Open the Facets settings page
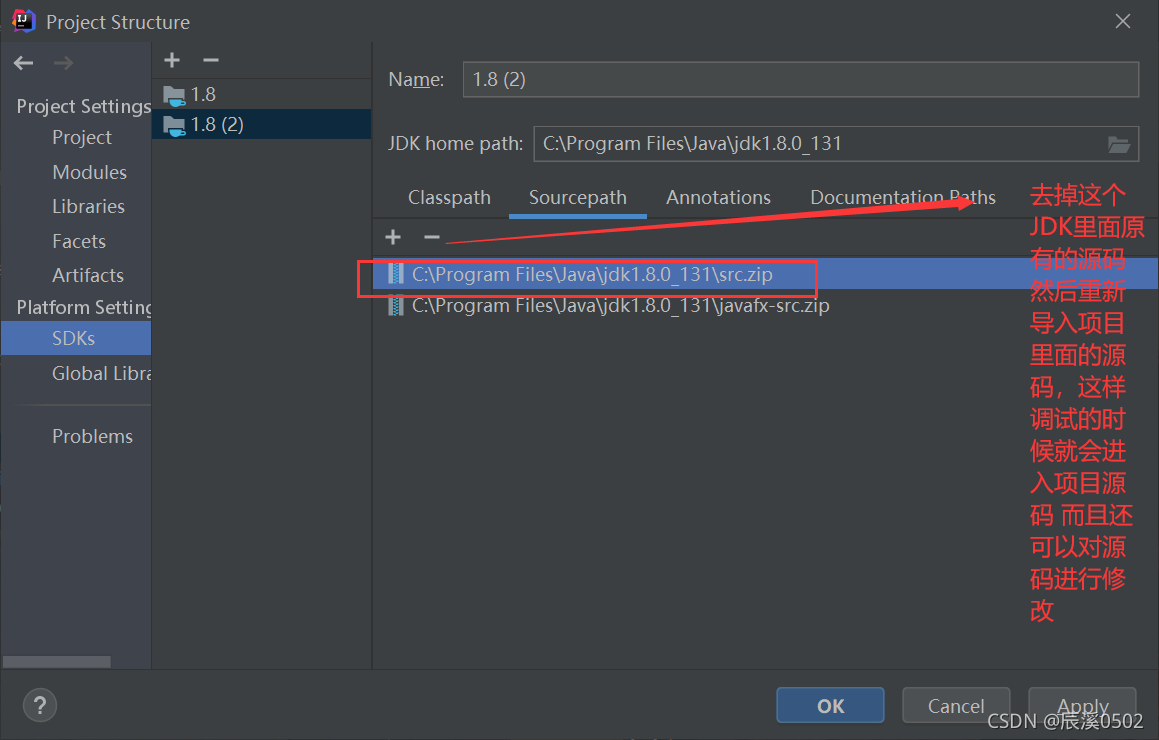 (79, 241)
